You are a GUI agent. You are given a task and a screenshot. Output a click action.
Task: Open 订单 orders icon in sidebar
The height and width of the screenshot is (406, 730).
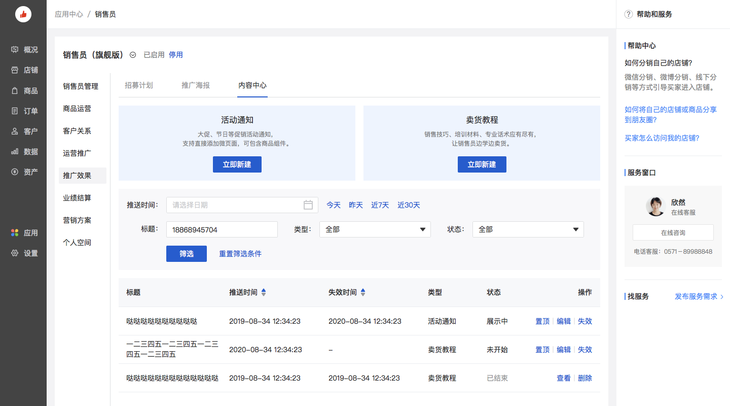15,111
